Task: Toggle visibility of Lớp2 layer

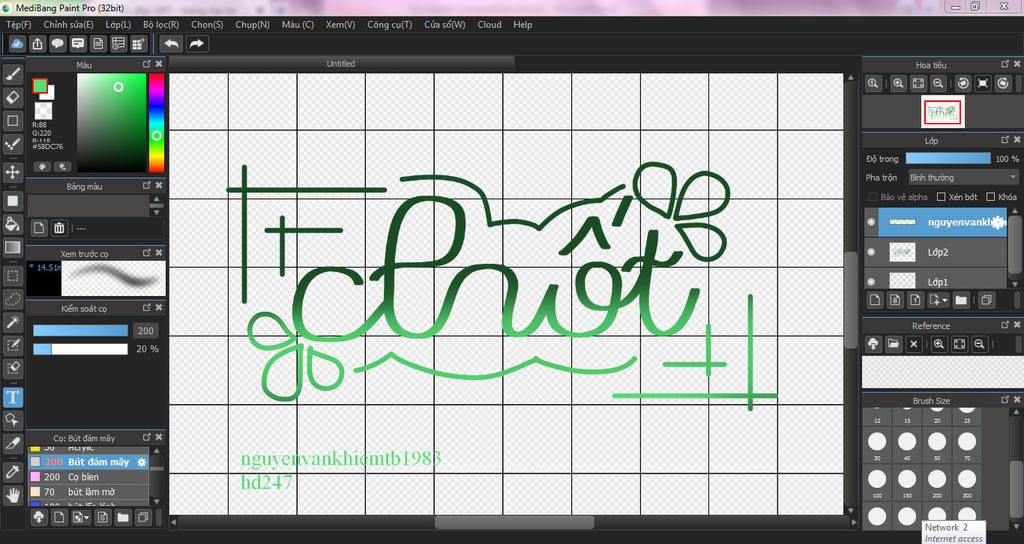Action: (871, 252)
